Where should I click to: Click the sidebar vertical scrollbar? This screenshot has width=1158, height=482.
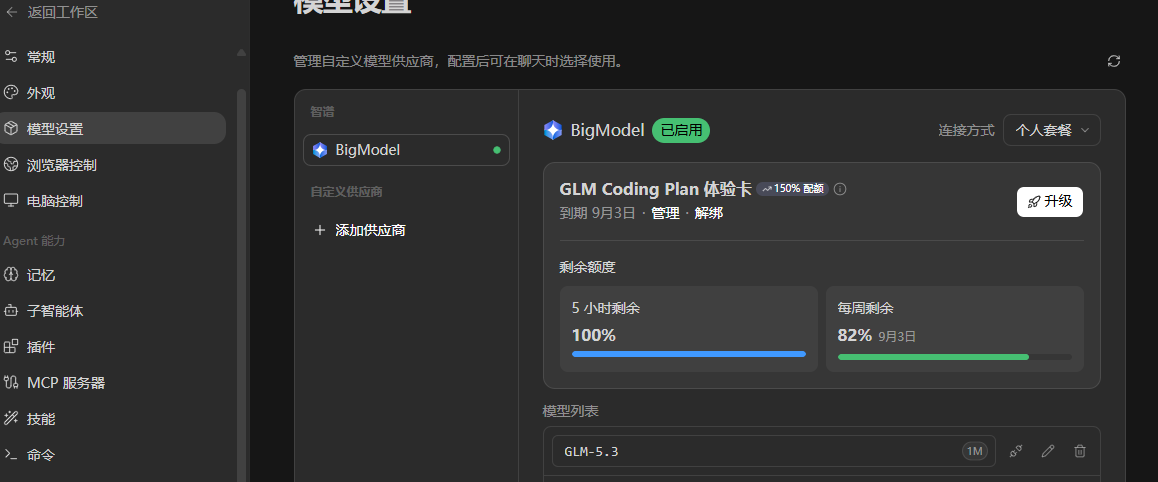tap(241, 286)
